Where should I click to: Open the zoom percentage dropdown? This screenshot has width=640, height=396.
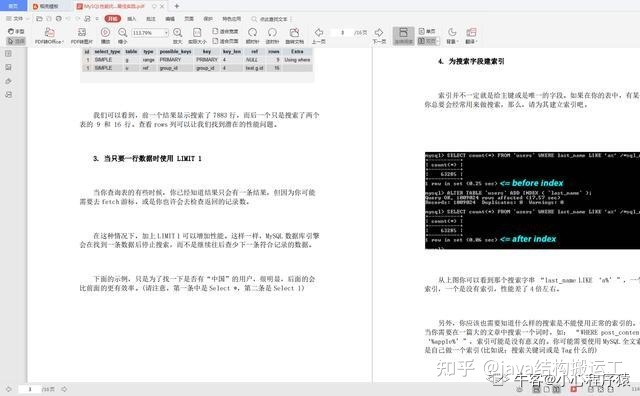click(166, 33)
